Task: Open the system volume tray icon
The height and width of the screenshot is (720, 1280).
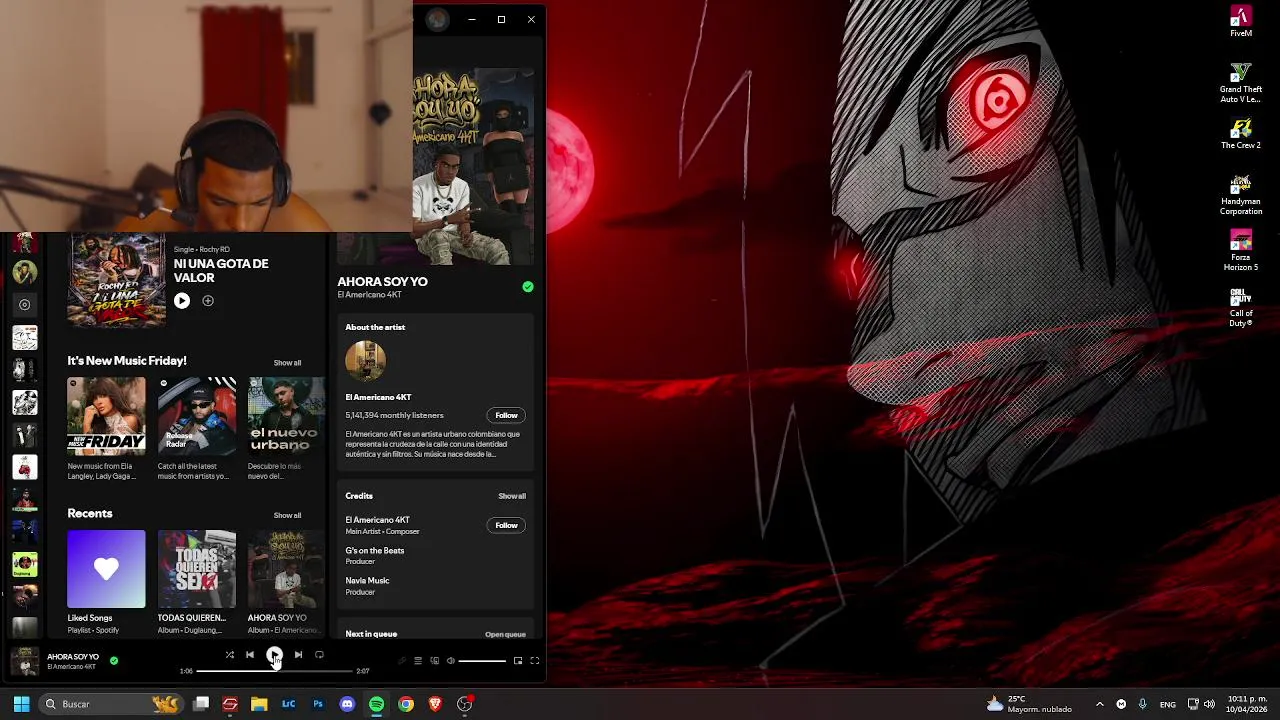Action: click(1209, 704)
